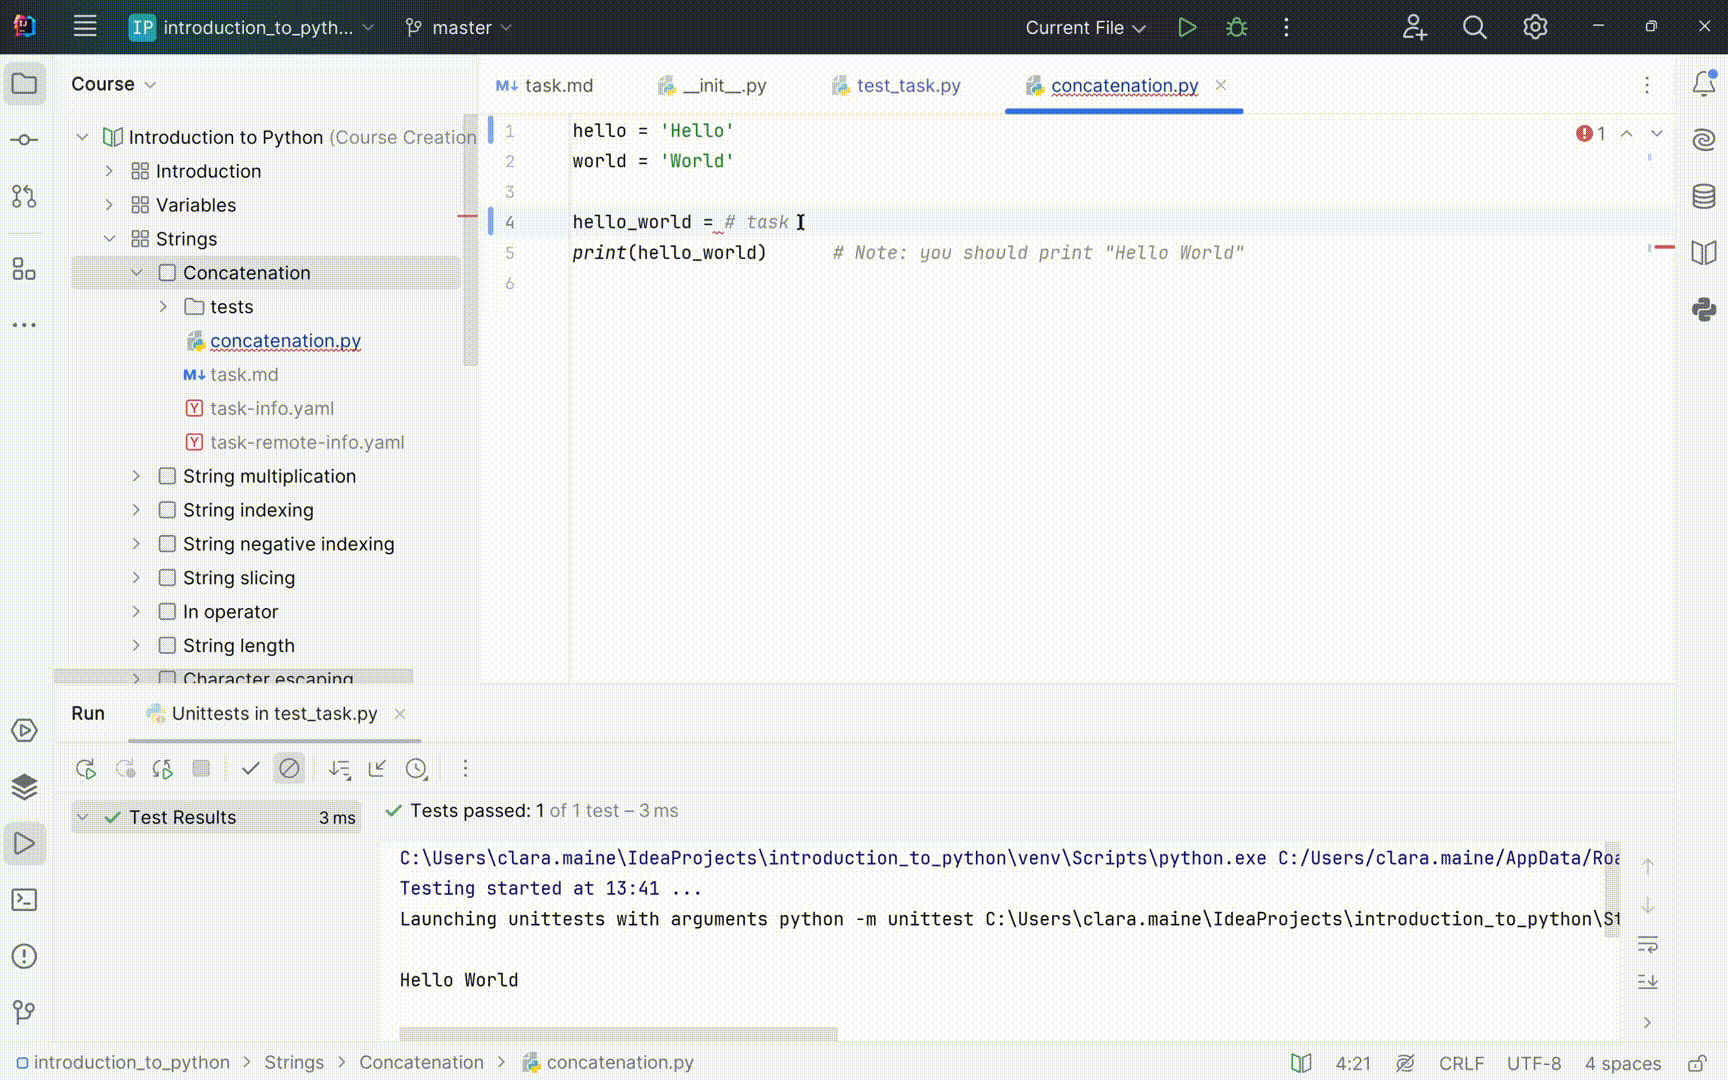This screenshot has height=1080, width=1728.
Task: Open the Run tool window icon
Action: [25, 843]
